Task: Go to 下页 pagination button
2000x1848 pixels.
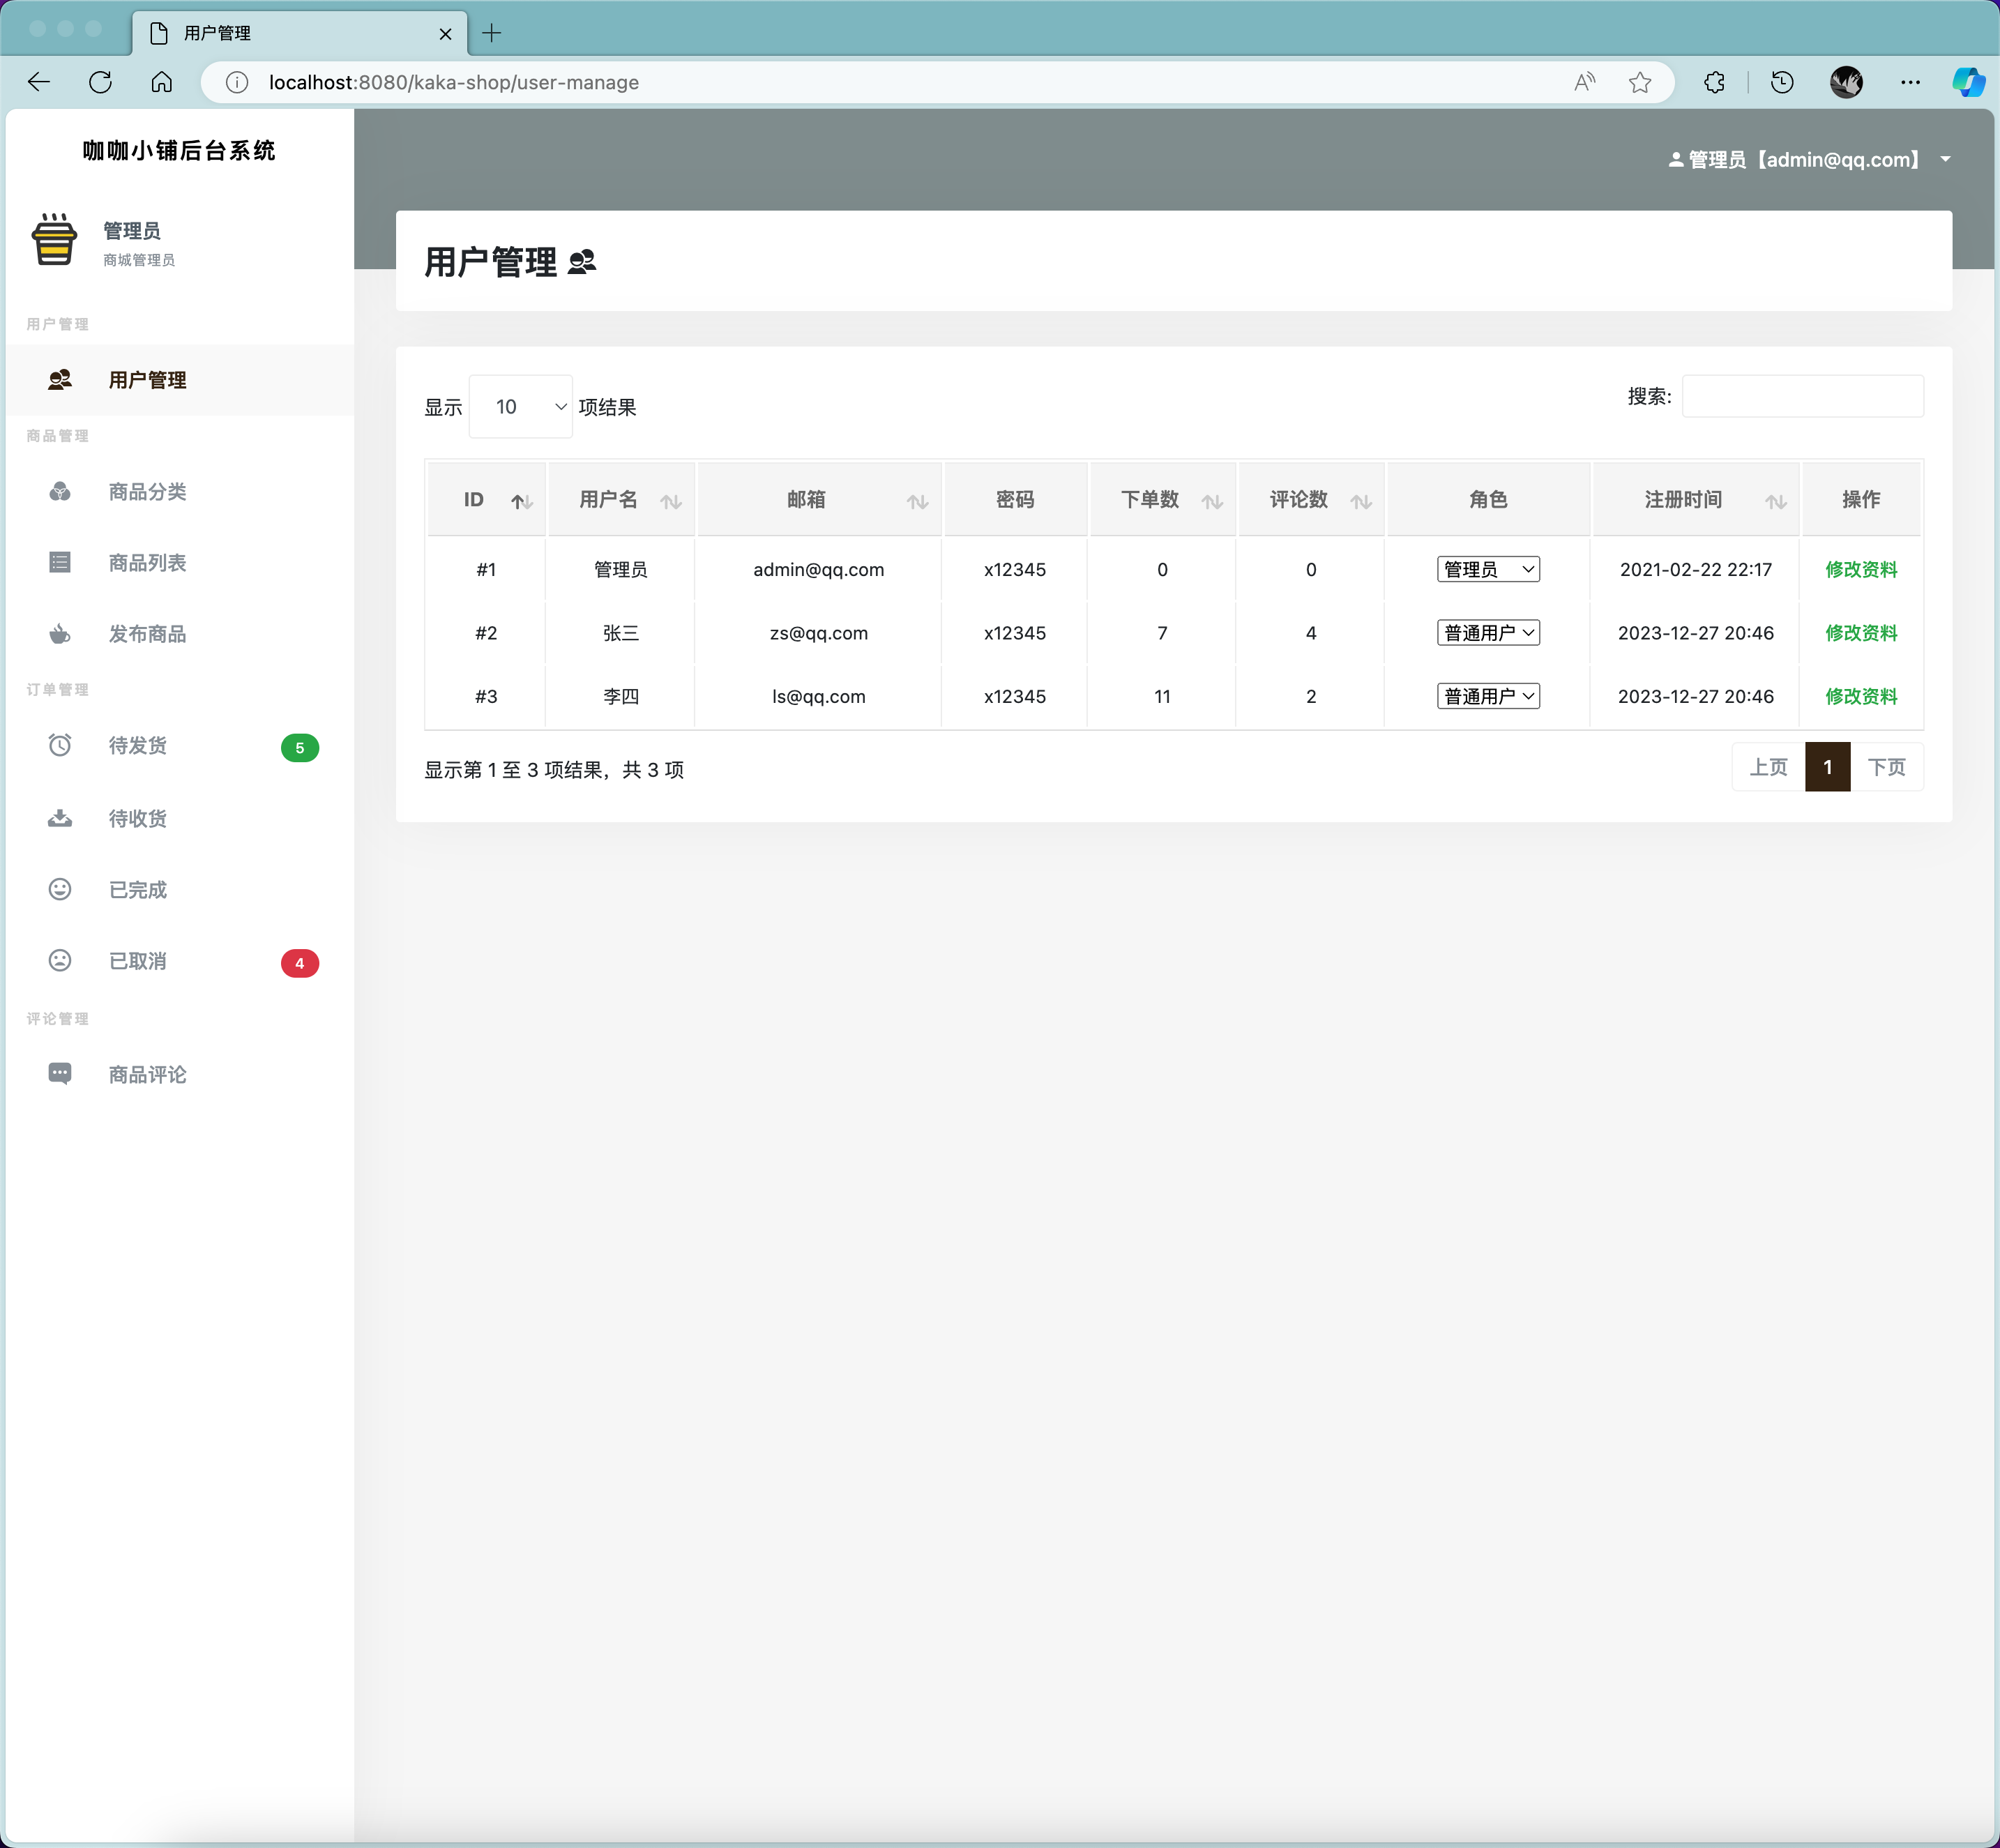Action: [1886, 767]
